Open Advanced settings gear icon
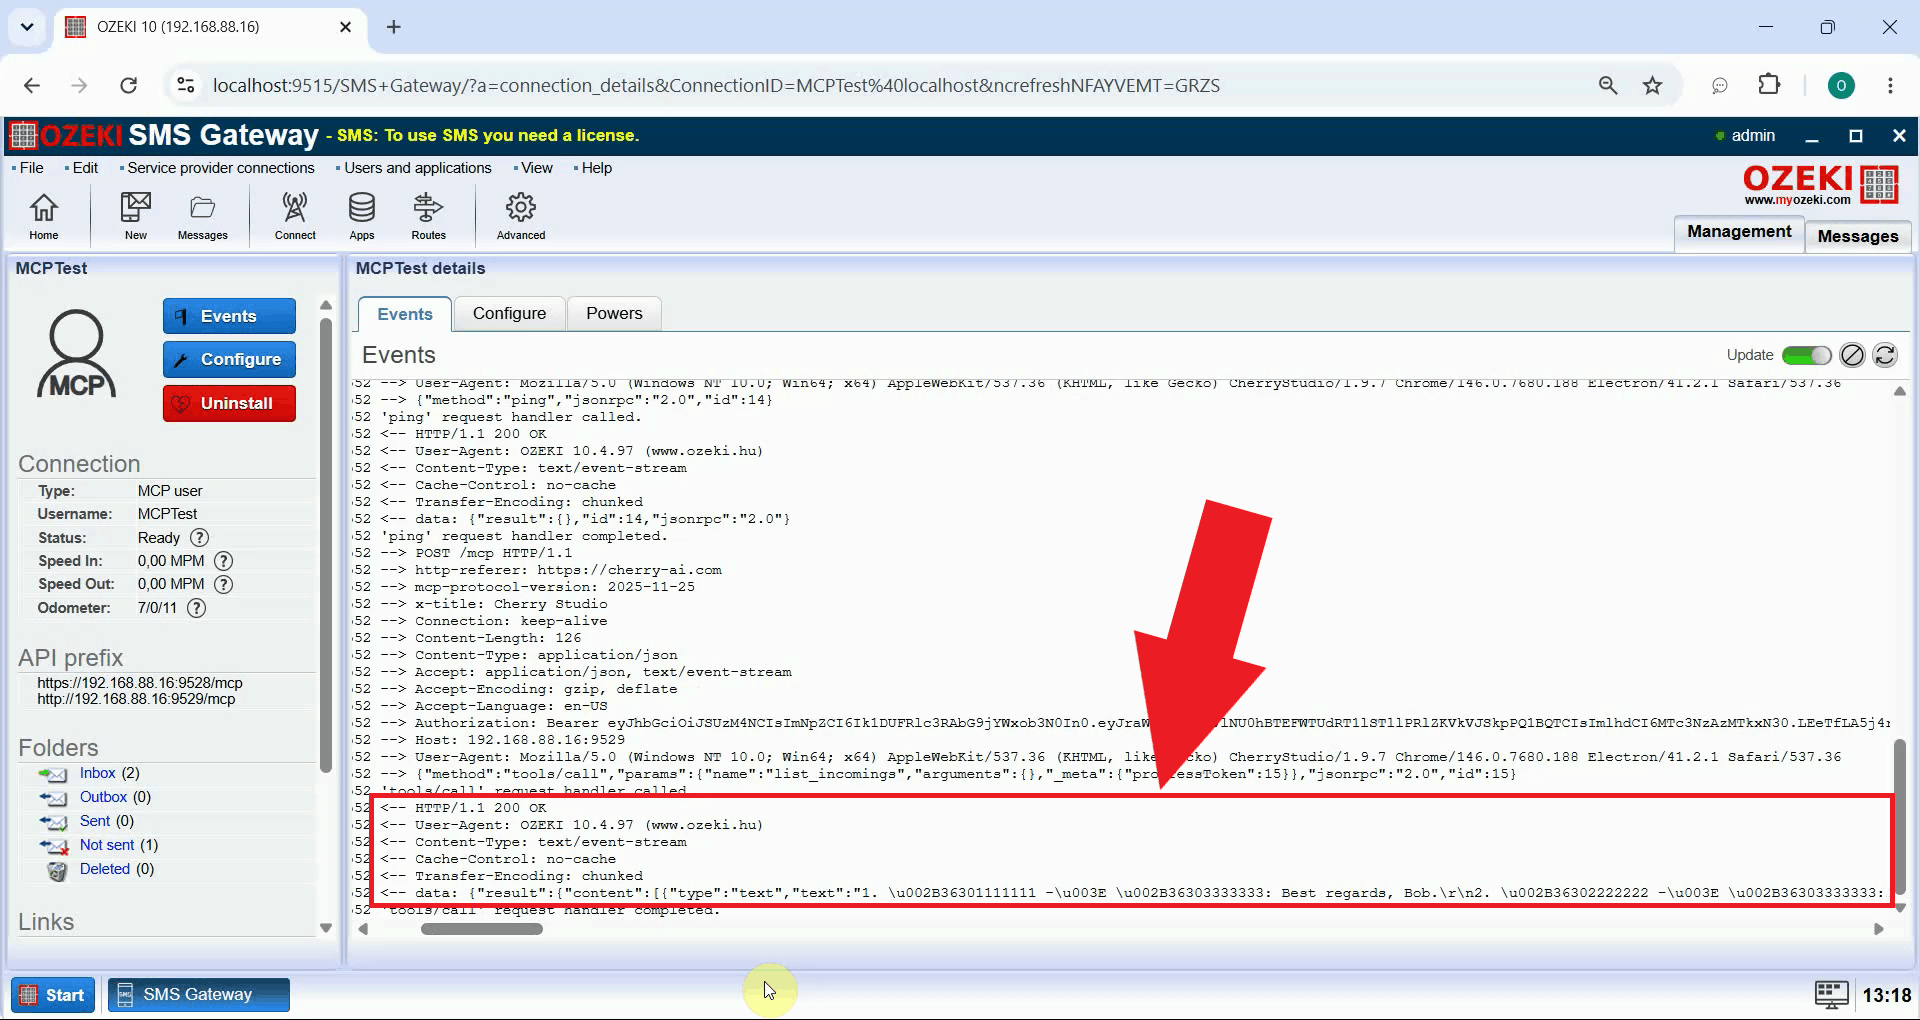 coord(521,216)
